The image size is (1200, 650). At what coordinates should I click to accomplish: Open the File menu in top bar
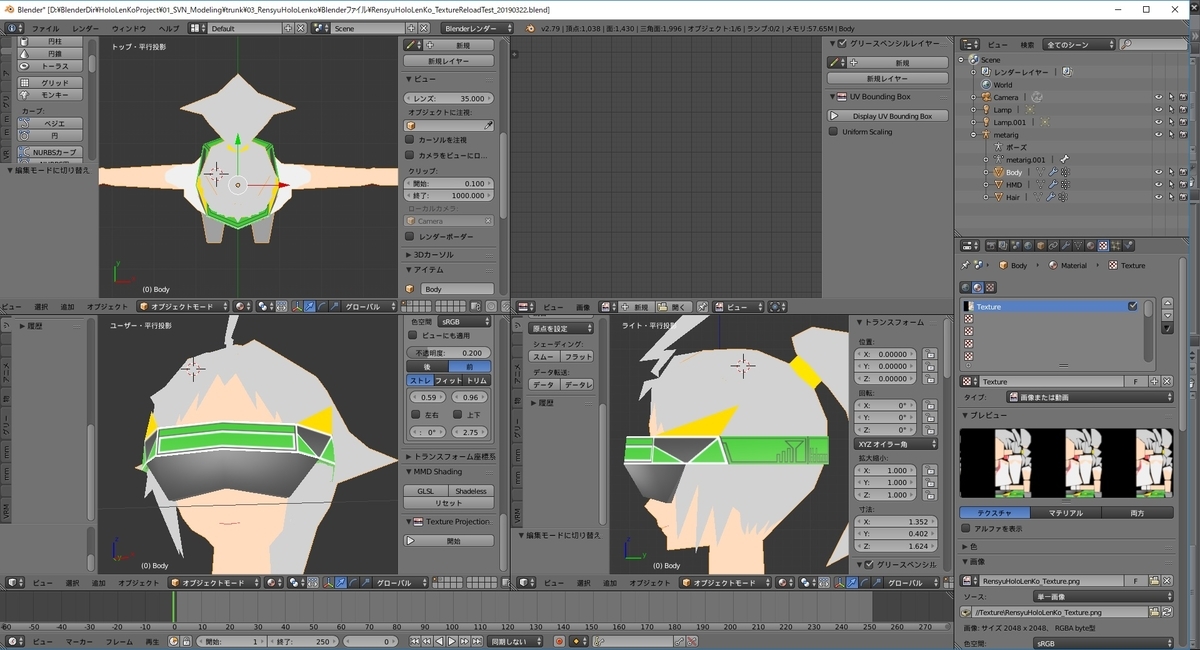[x=46, y=28]
